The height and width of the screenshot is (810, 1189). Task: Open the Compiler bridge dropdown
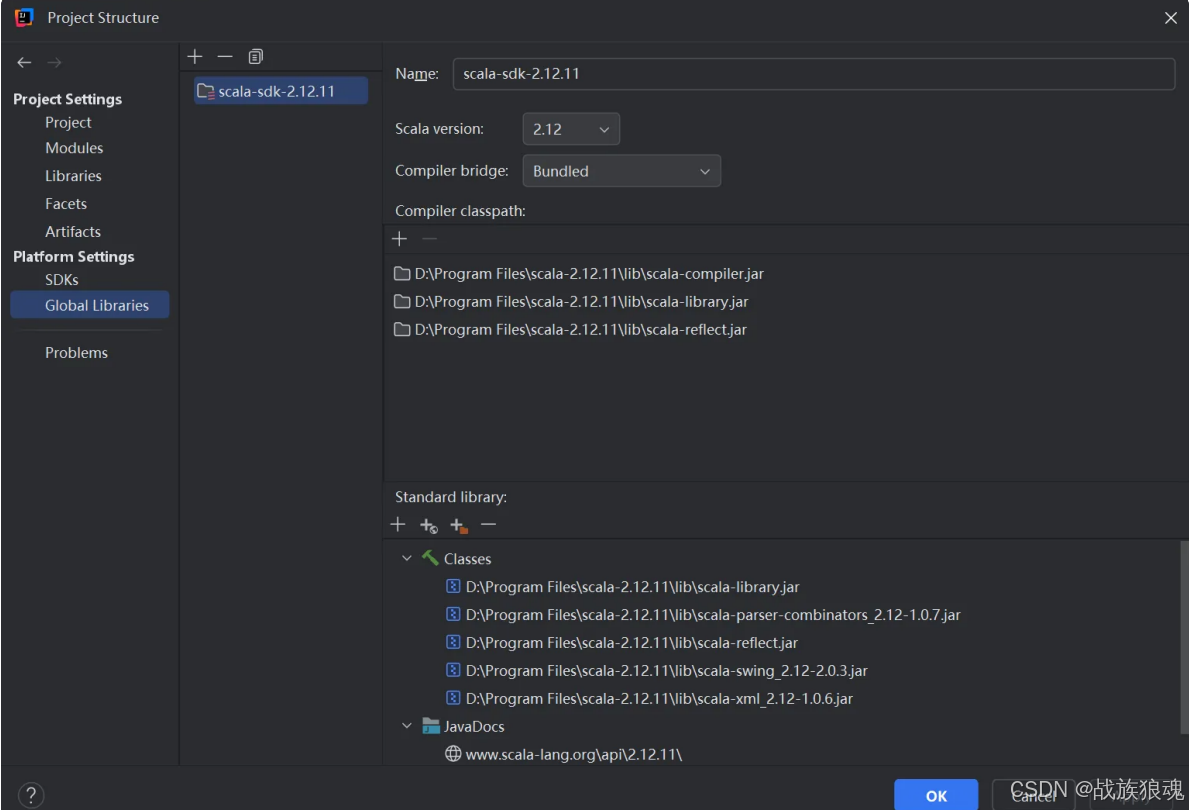pos(622,171)
